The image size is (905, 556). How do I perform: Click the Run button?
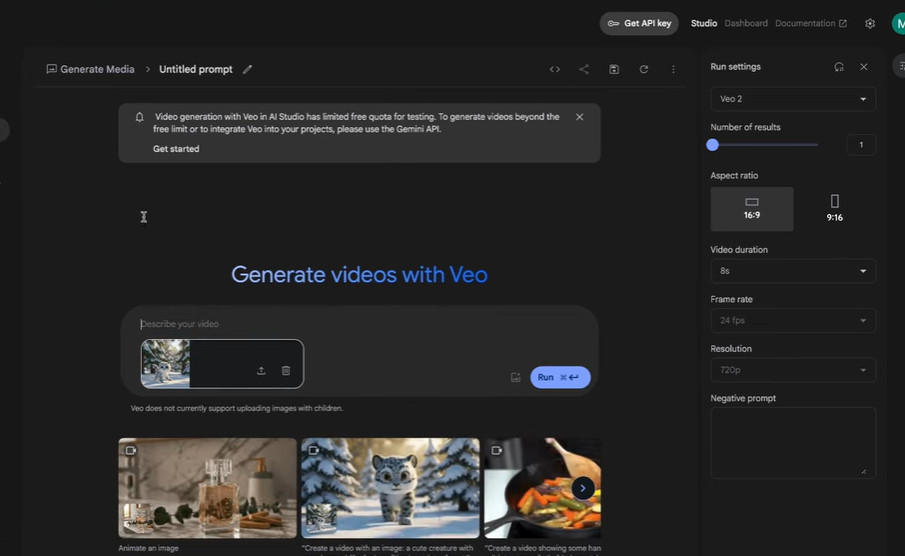pos(560,378)
